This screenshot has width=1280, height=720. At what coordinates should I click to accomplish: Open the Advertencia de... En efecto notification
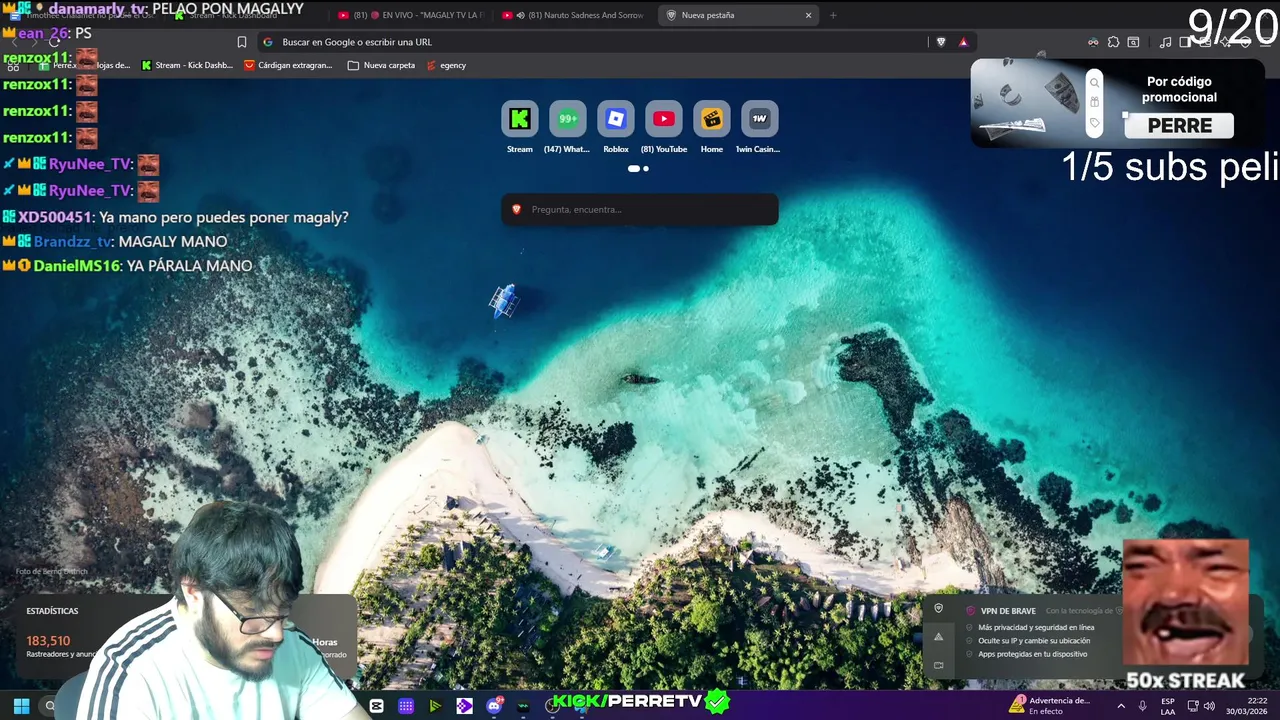click(x=1050, y=706)
